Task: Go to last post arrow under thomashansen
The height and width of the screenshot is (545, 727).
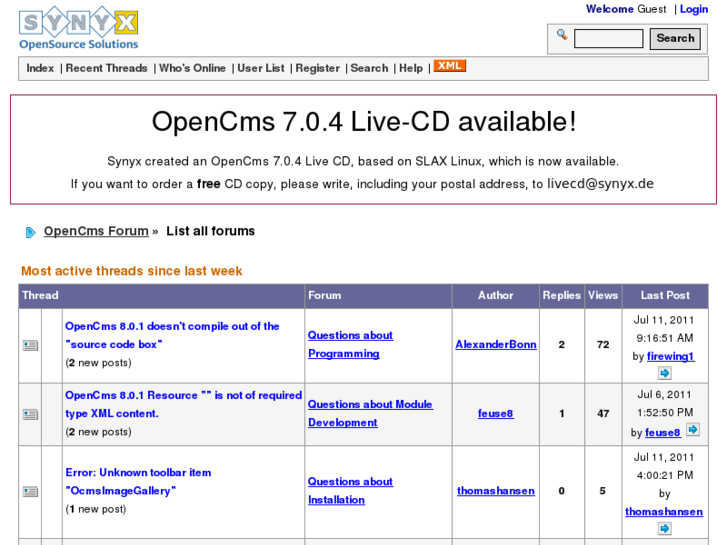Action: coord(664,528)
